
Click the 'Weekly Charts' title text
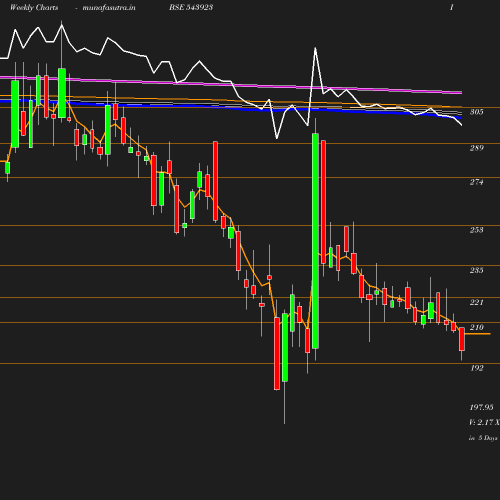click(x=34, y=7)
